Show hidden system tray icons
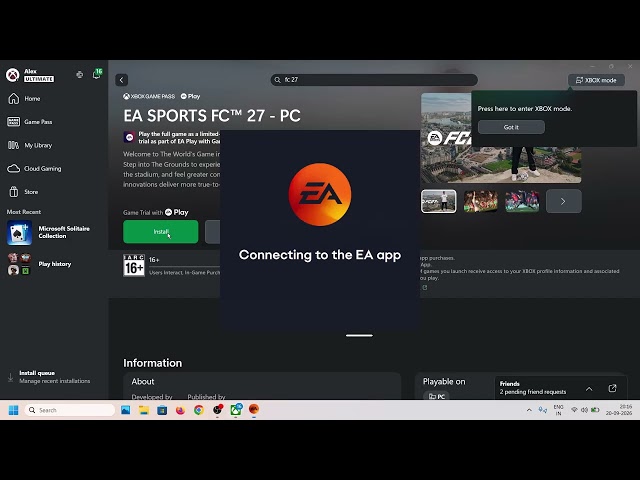This screenshot has width=640, height=480. pyautogui.click(x=529, y=410)
